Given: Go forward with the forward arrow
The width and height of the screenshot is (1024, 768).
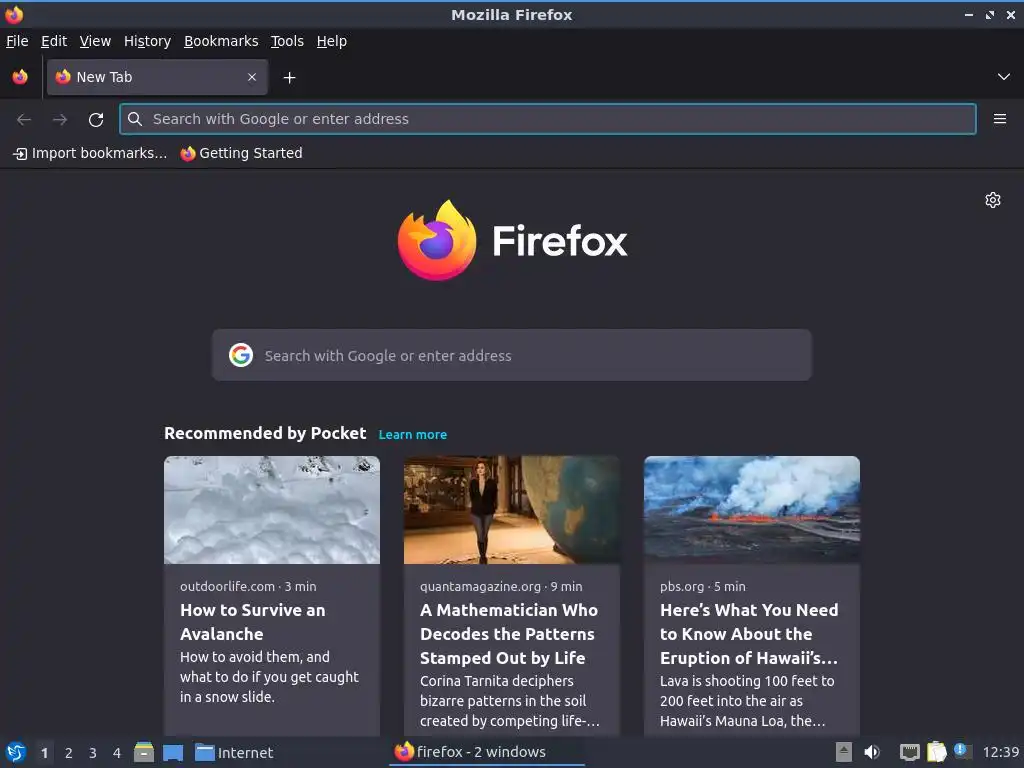Looking at the screenshot, I should (x=60, y=119).
